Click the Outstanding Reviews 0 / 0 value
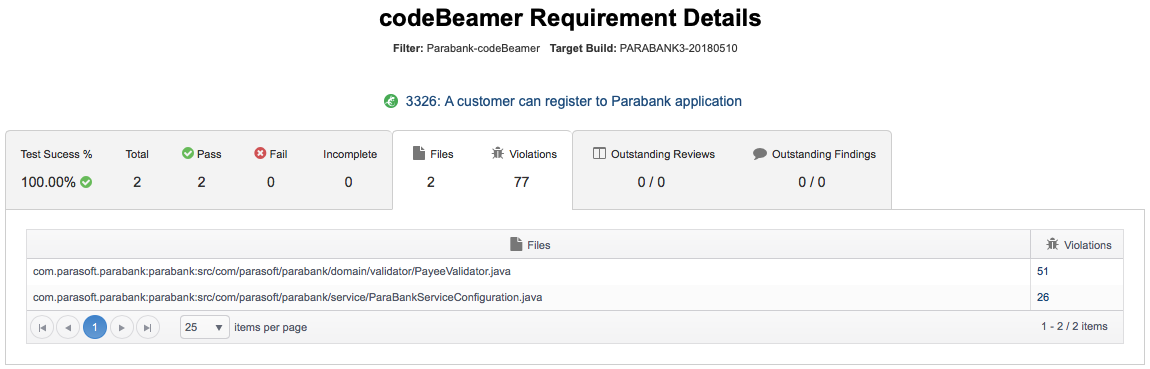This screenshot has height=369, width=1150. 651,182
